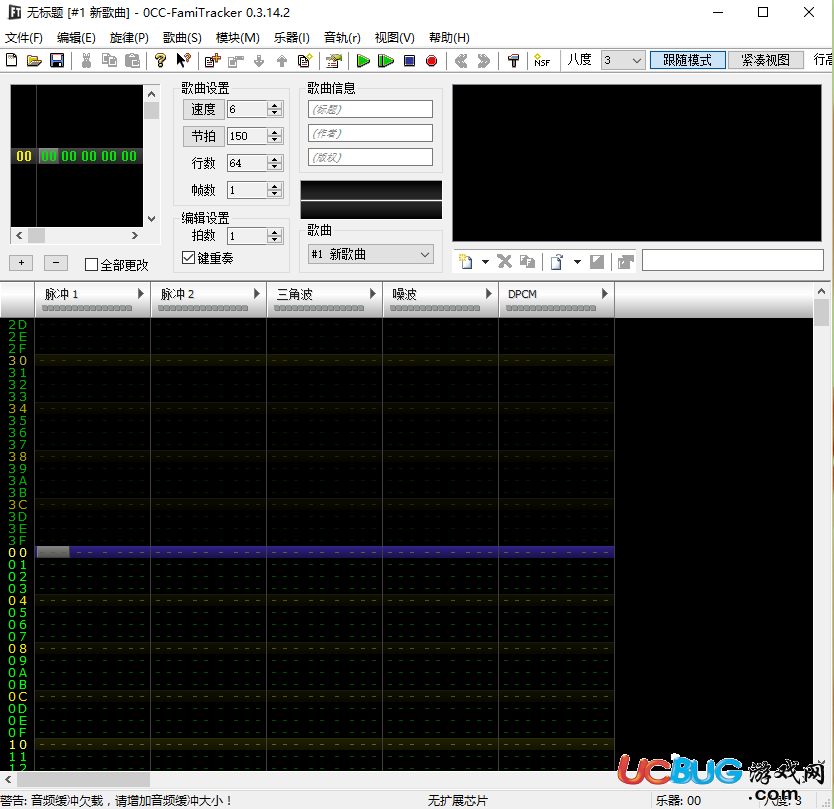
Task: Save the module with the floppy disk icon
Action: [x=57, y=60]
